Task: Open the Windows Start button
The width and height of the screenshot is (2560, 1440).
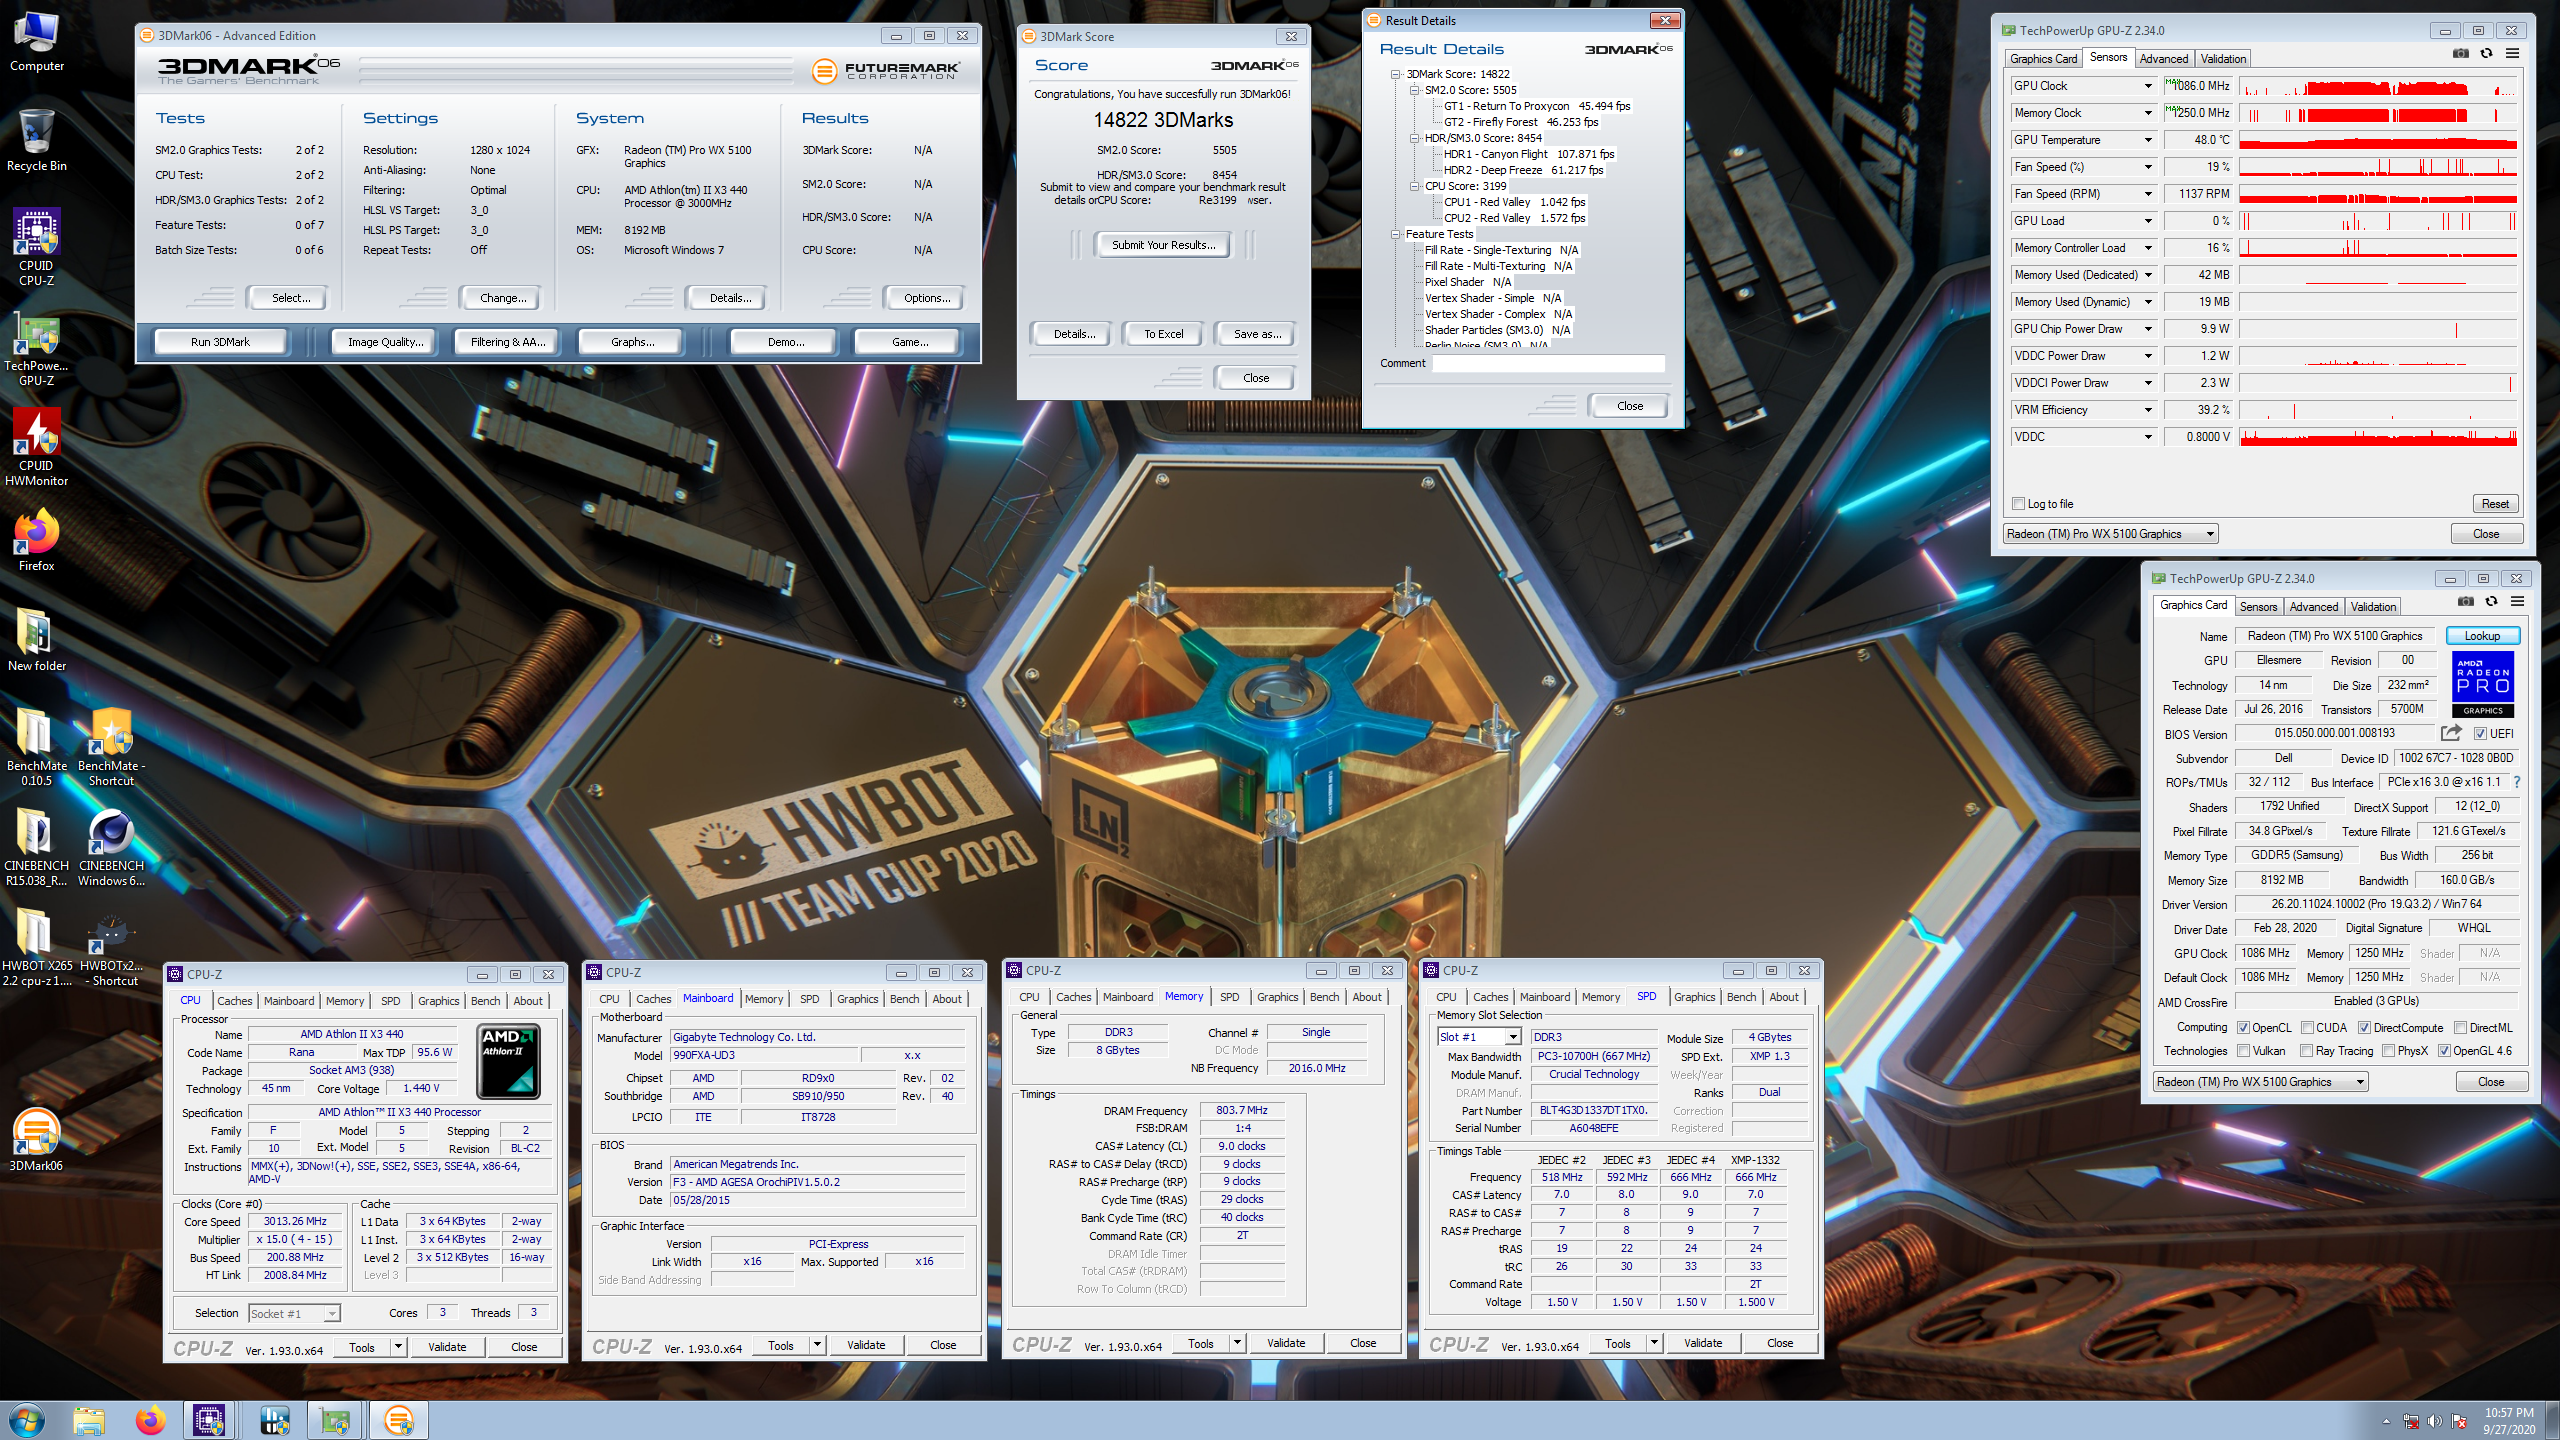Action: coord(27,1420)
